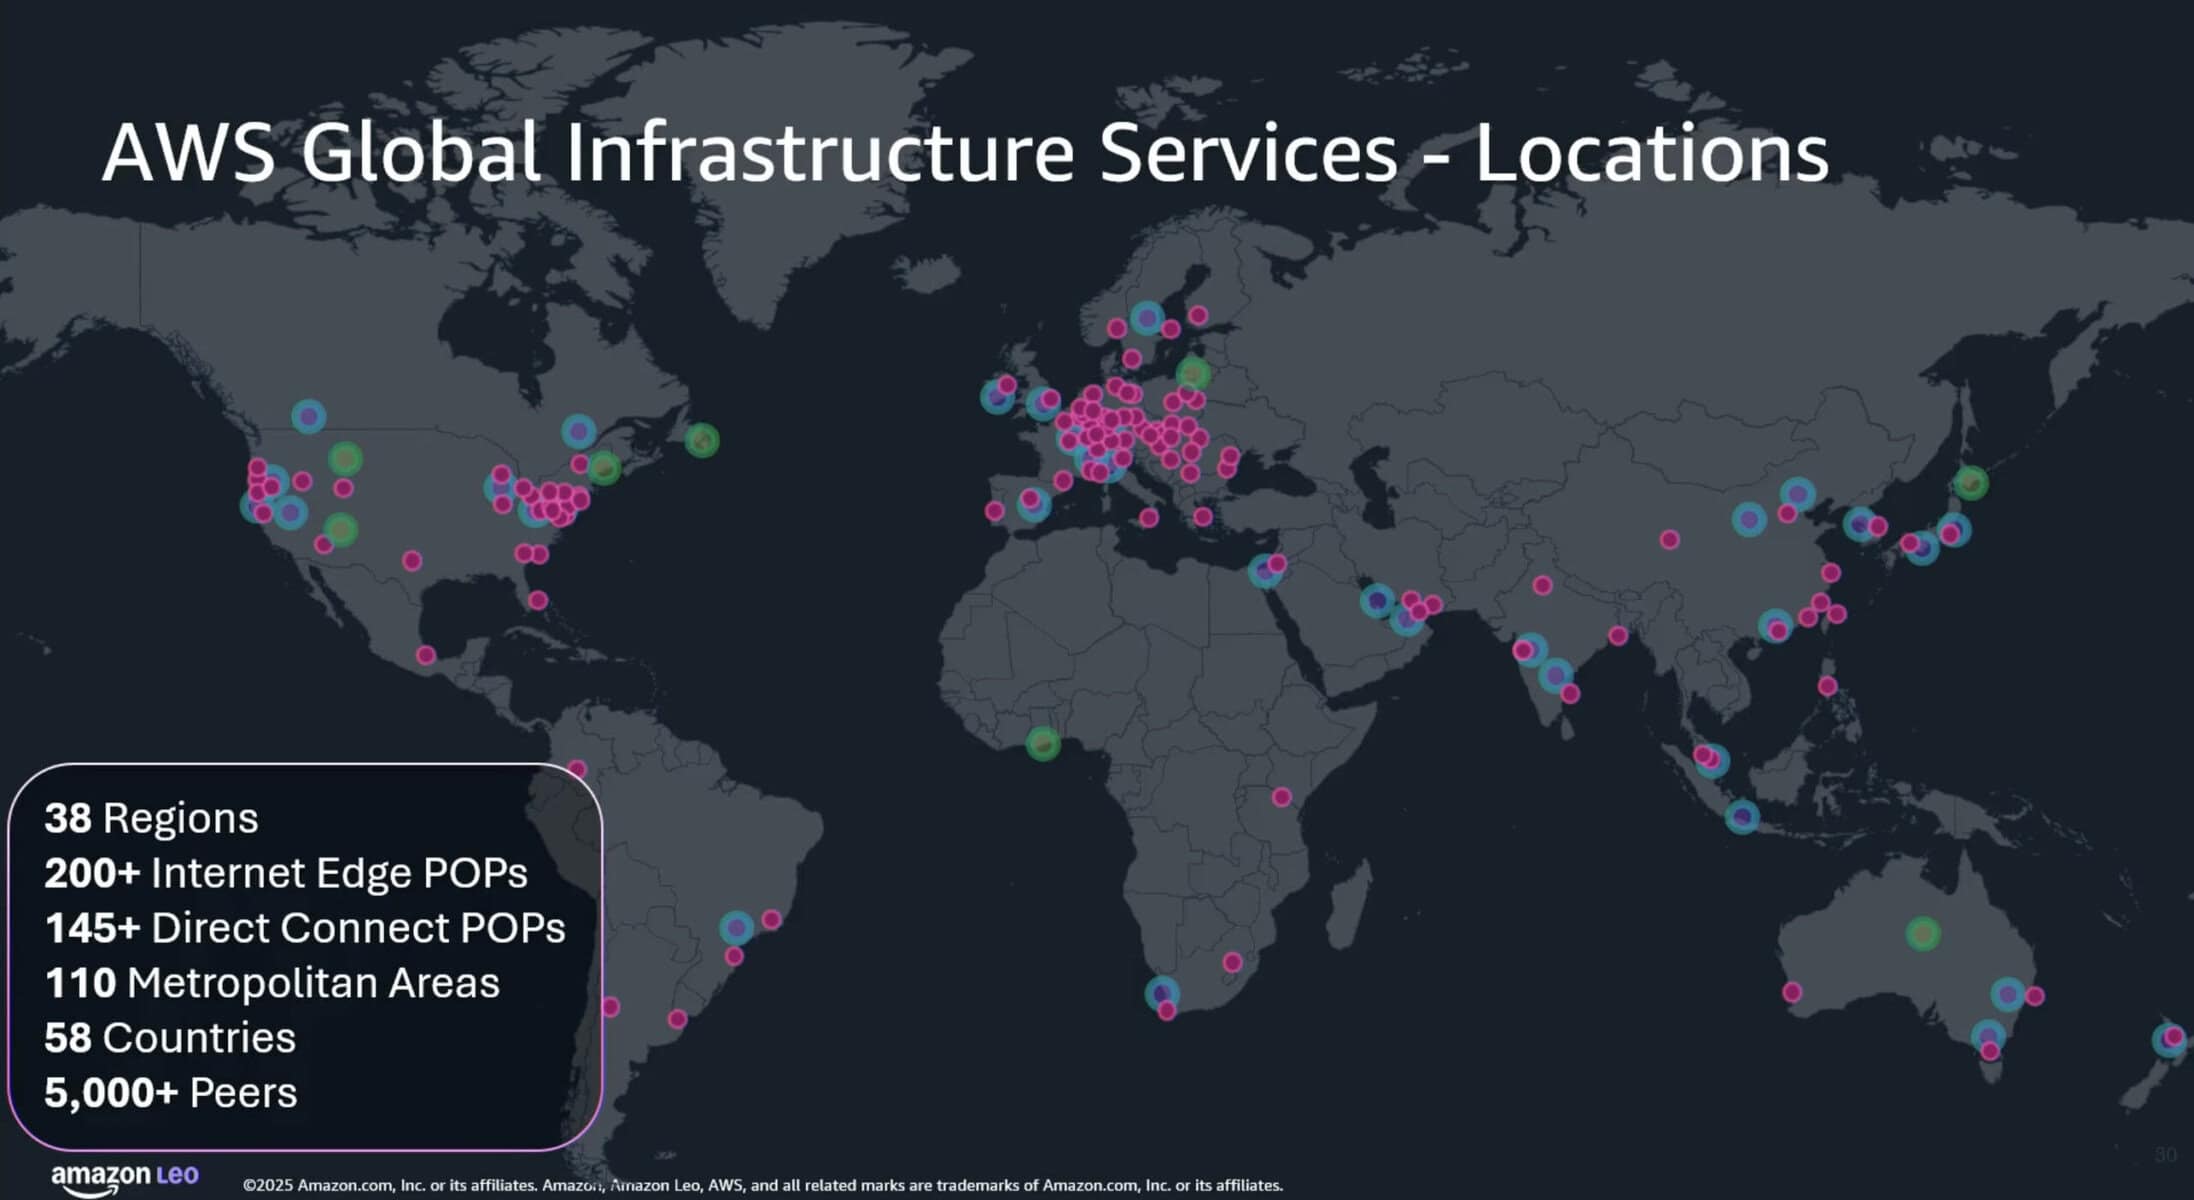
Task: Select the blue-ringed Cape Town marker
Action: coord(1161,993)
